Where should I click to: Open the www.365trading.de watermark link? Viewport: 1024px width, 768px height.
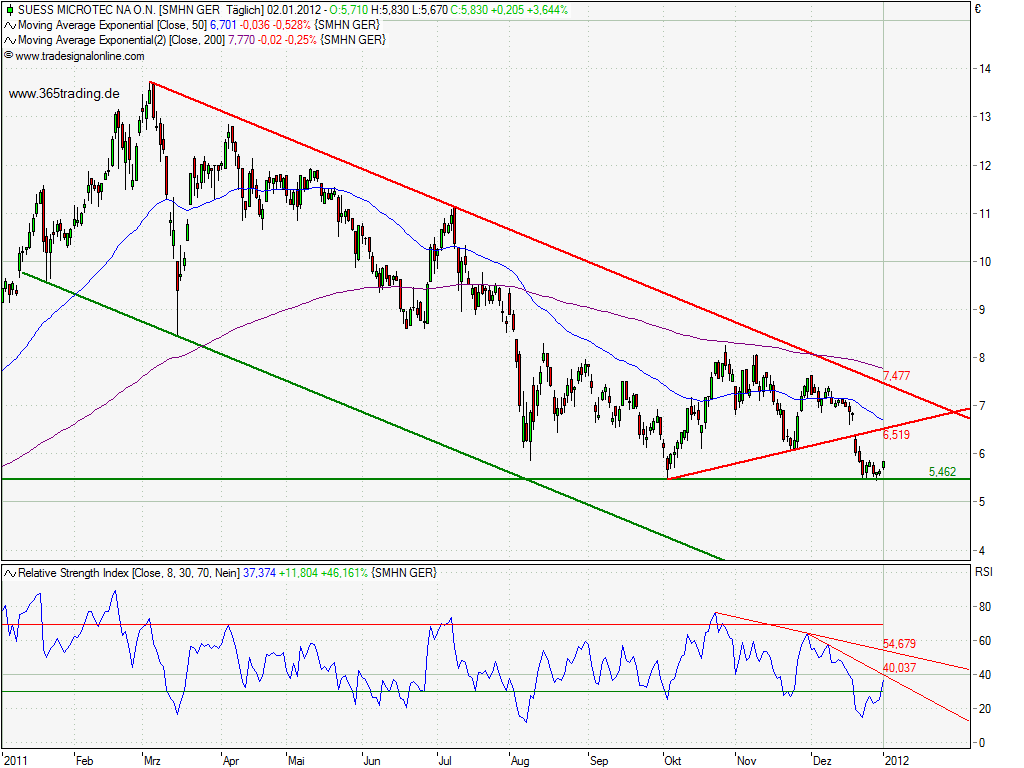[65, 93]
